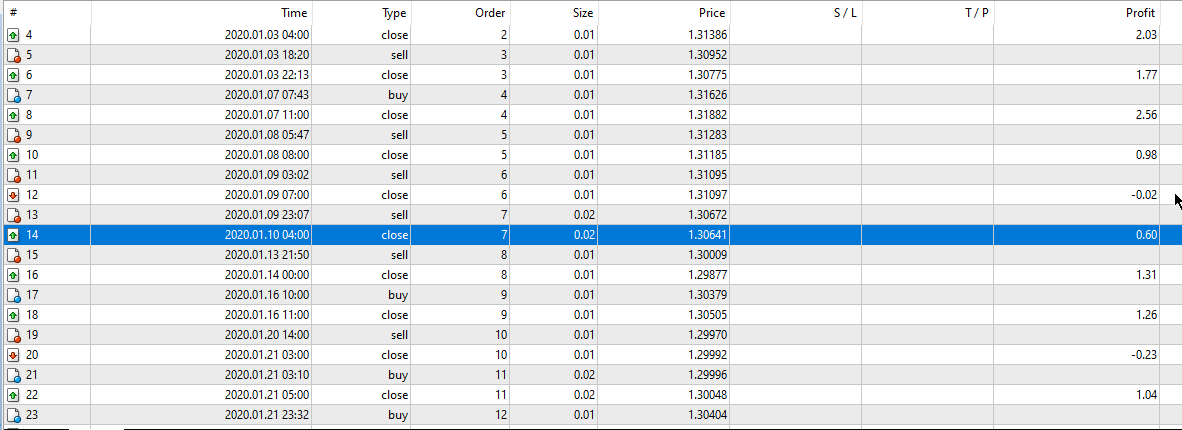The image size is (1182, 430).
Task: Sort by the Price column header
Action: click(663, 13)
